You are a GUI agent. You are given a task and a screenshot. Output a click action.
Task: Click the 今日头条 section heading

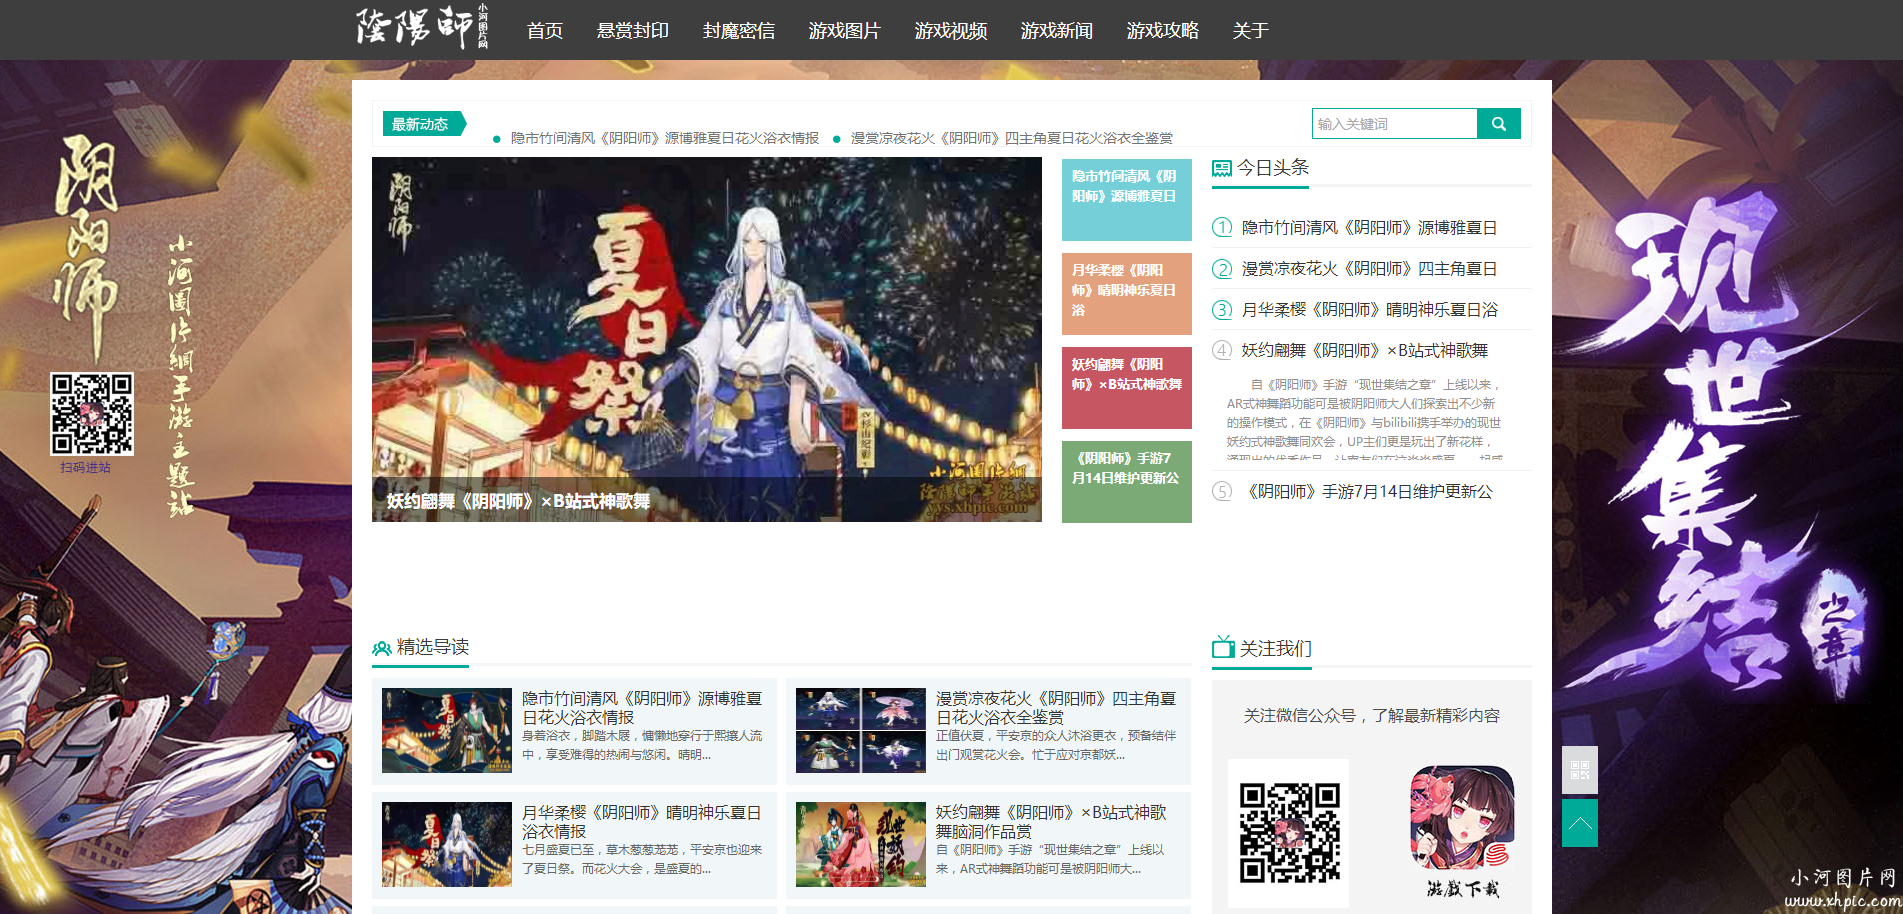pos(1273,167)
